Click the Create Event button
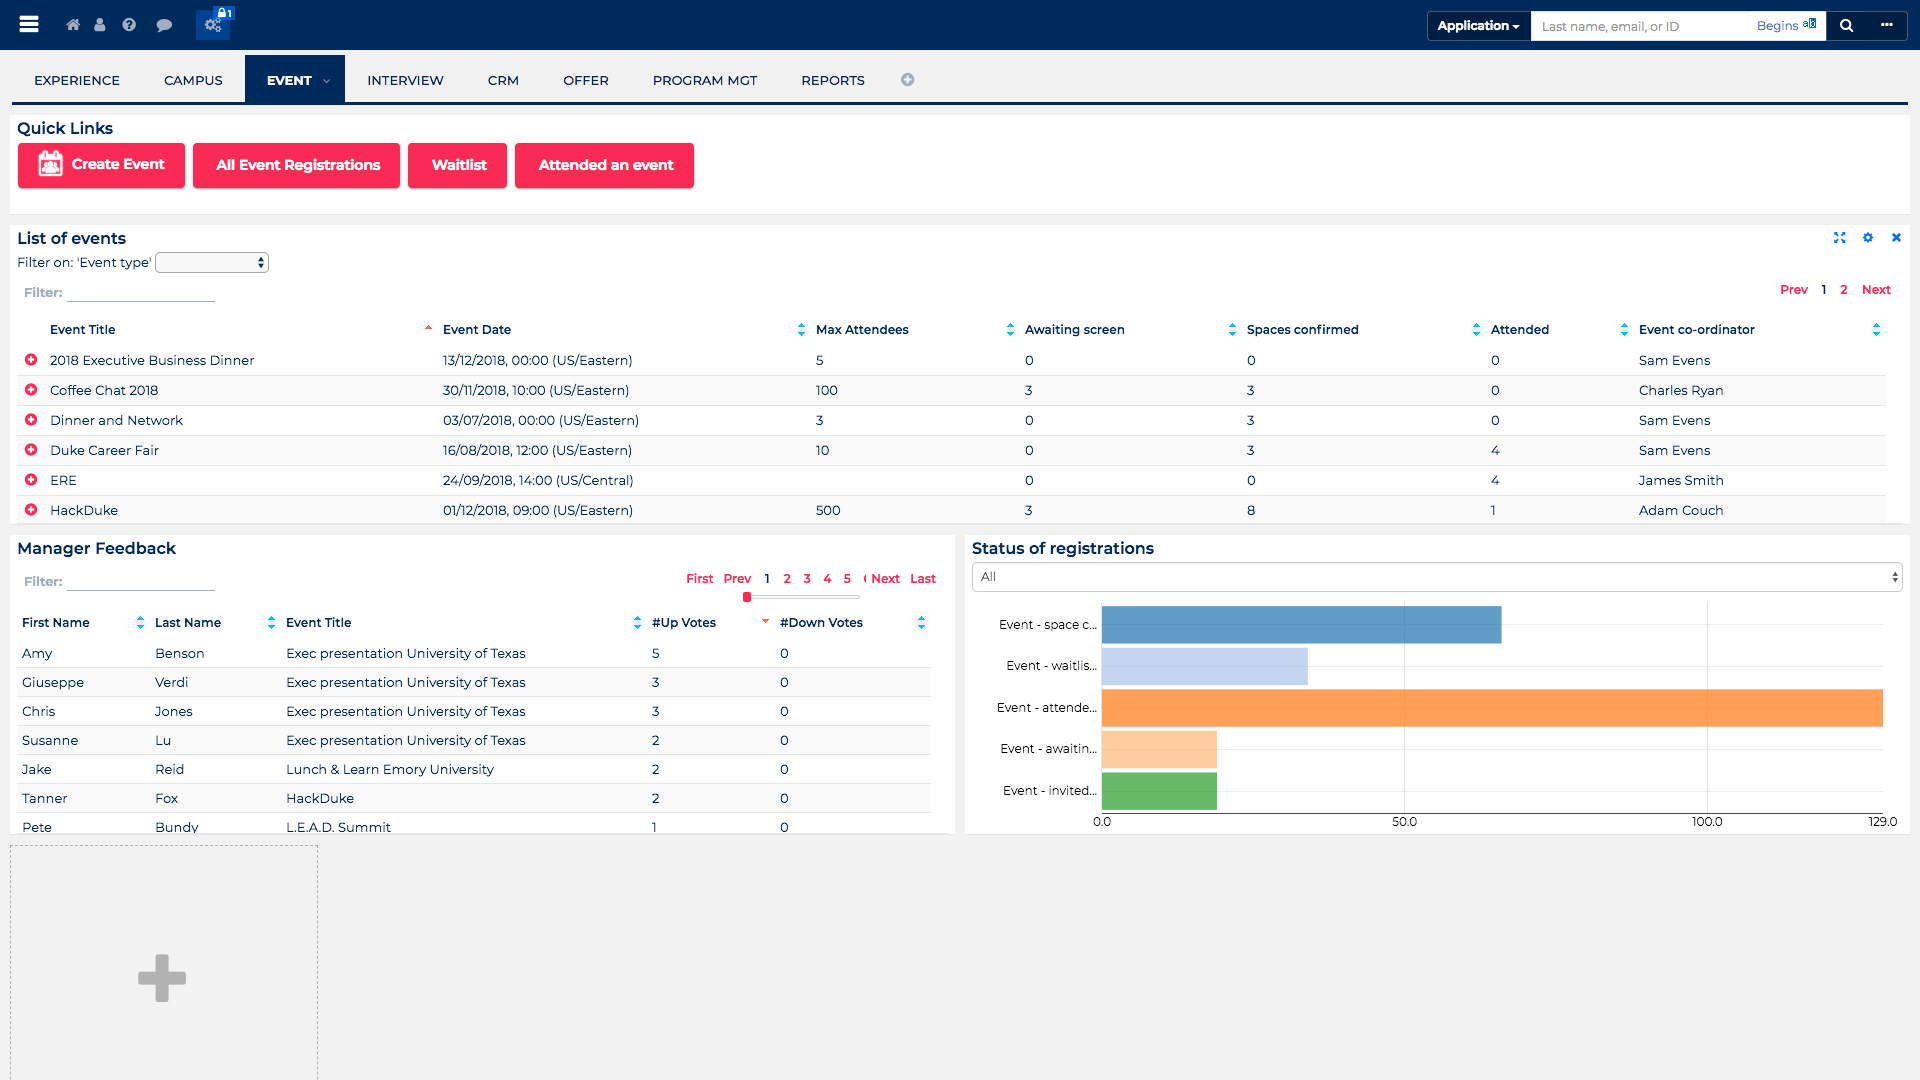 (101, 165)
